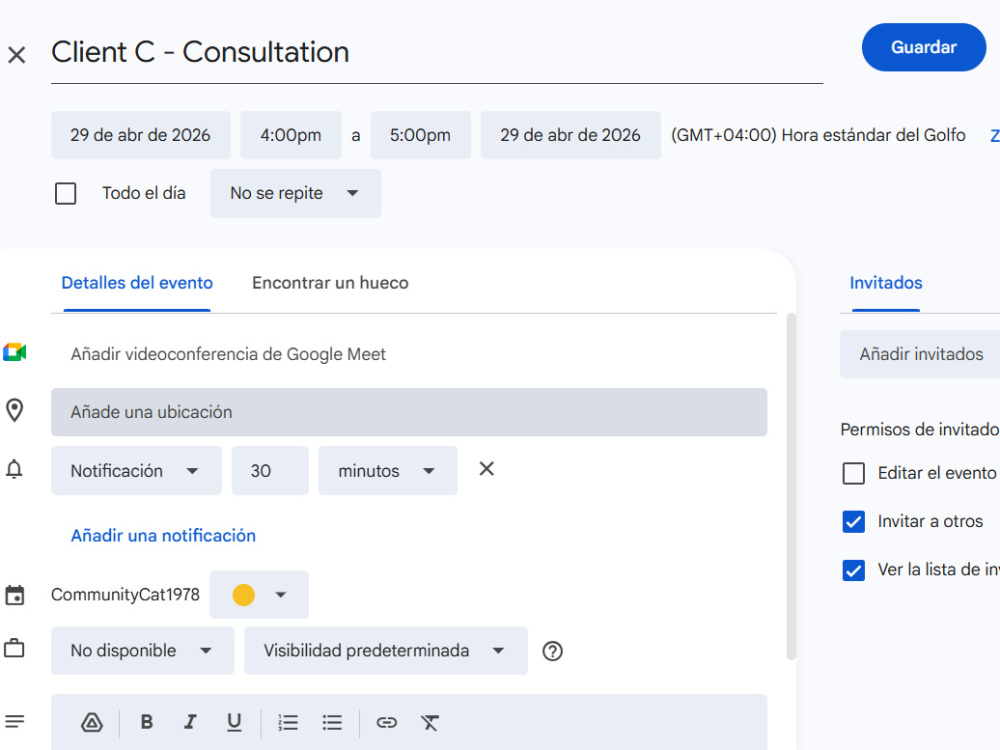Click the location pin icon
Screen dimensions: 1000x750
coord(14,411)
